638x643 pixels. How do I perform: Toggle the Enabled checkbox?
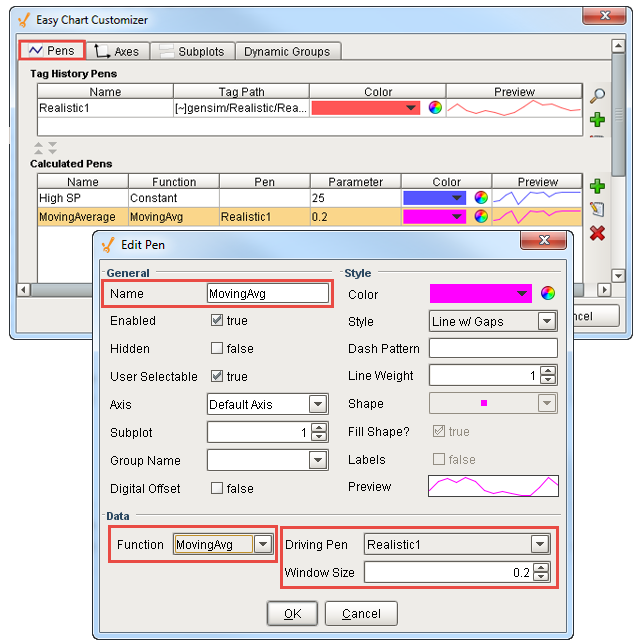[217, 321]
